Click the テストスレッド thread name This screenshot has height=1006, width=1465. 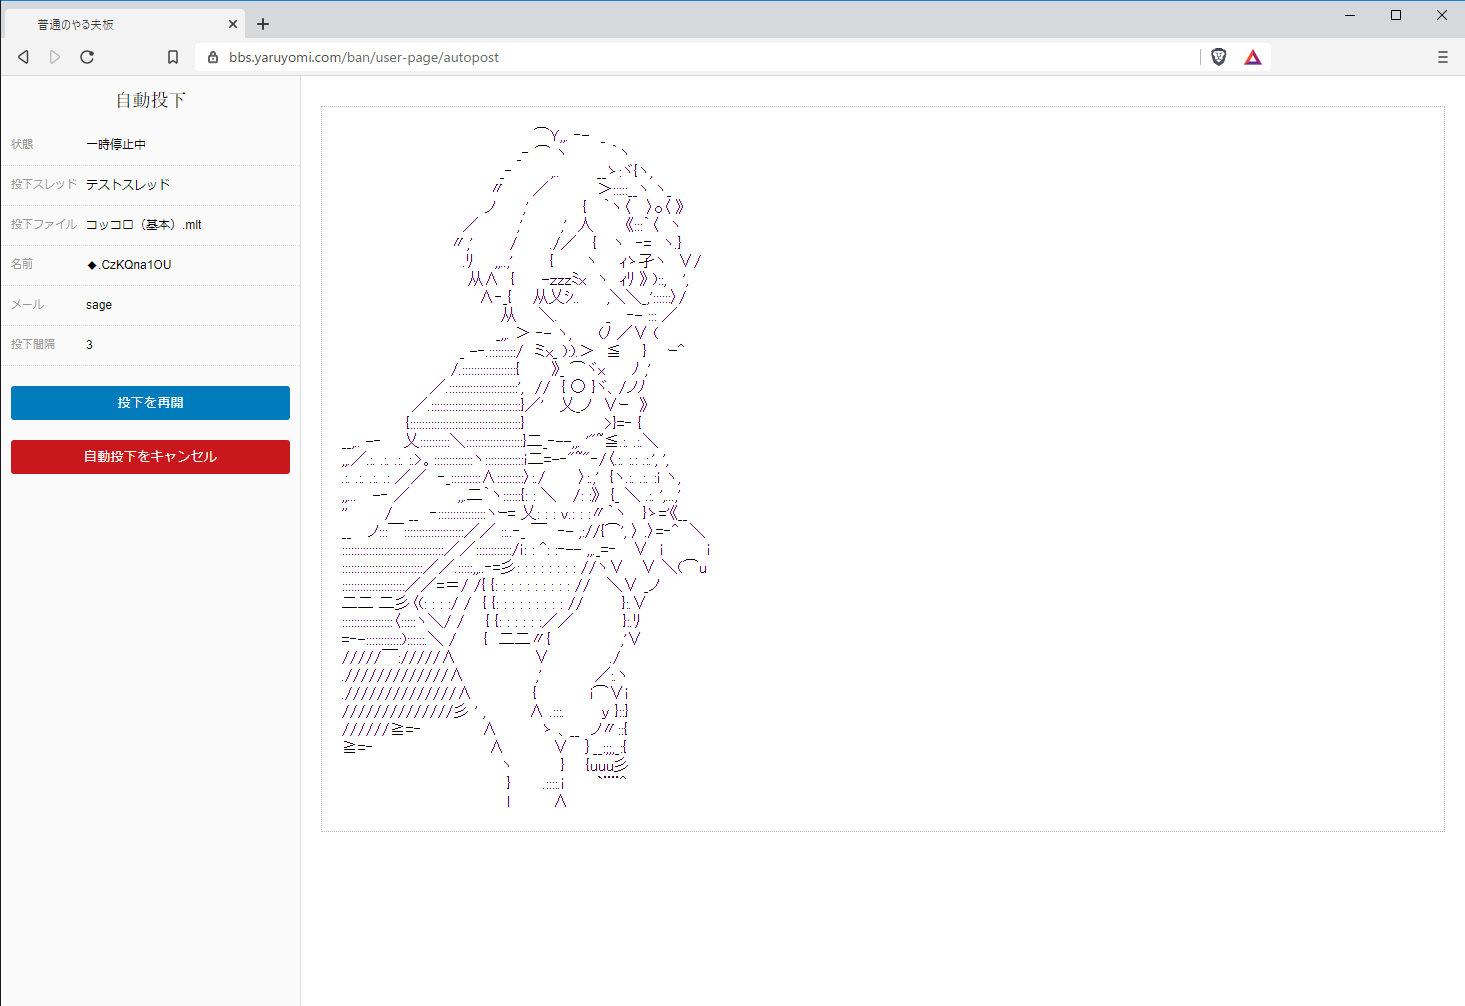pyautogui.click(x=128, y=184)
